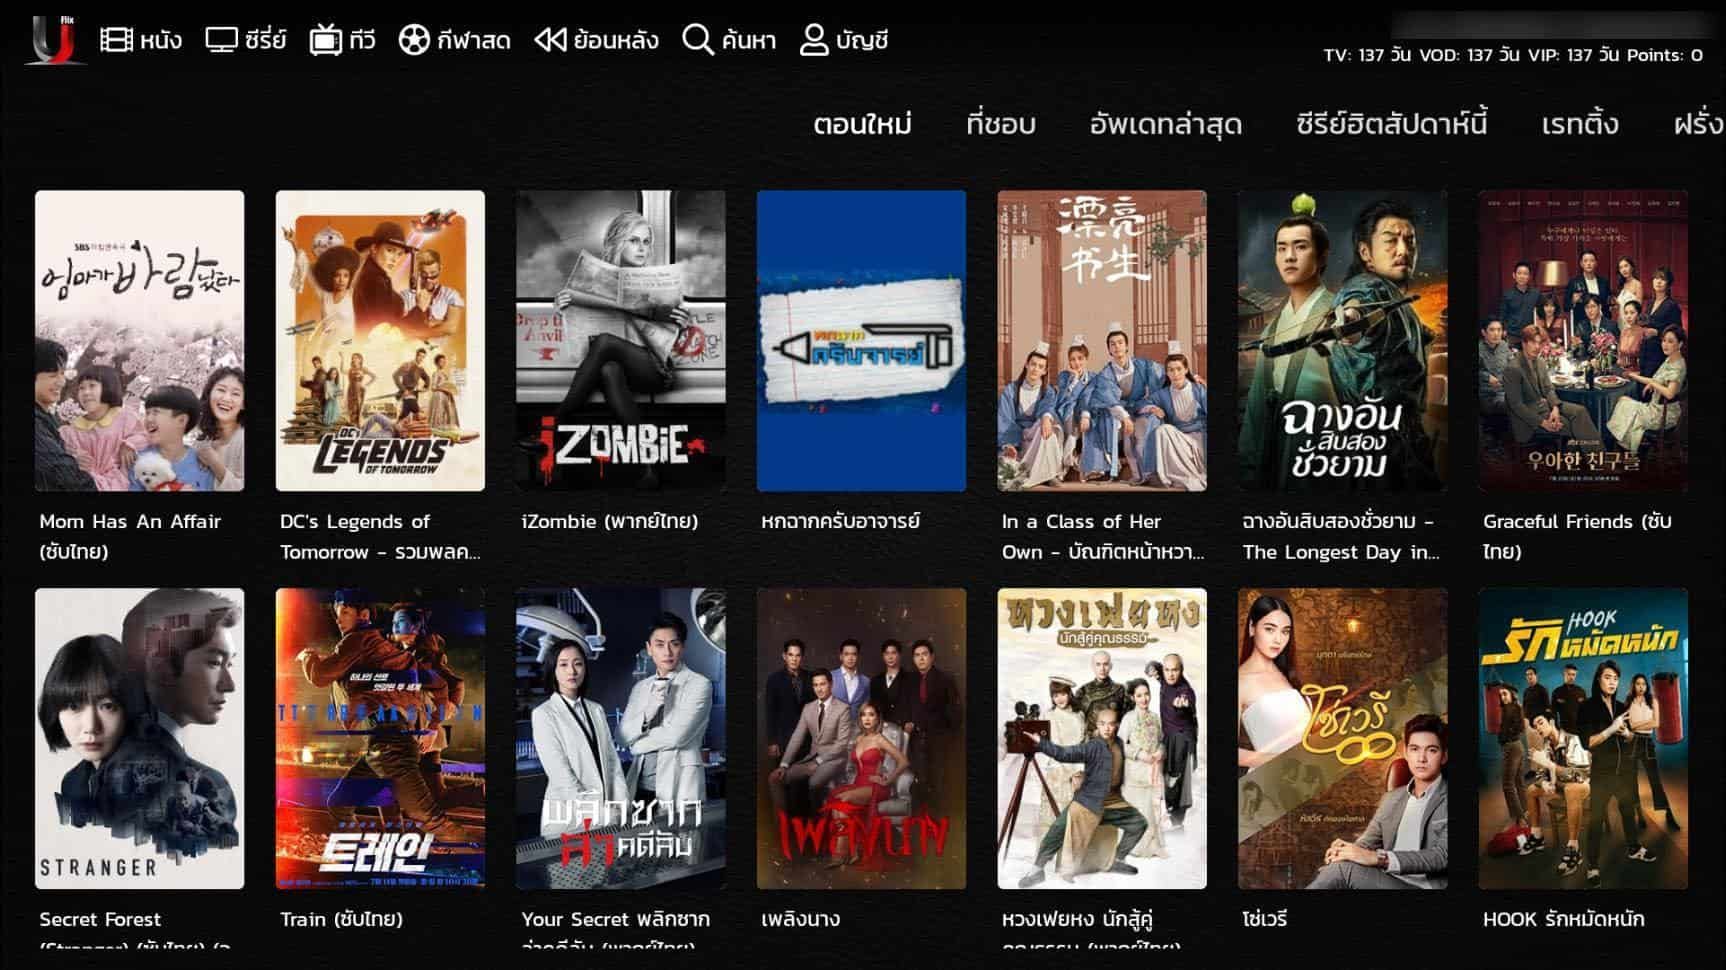
Task: Select the Graceful Friends poster
Action: 1582,340
